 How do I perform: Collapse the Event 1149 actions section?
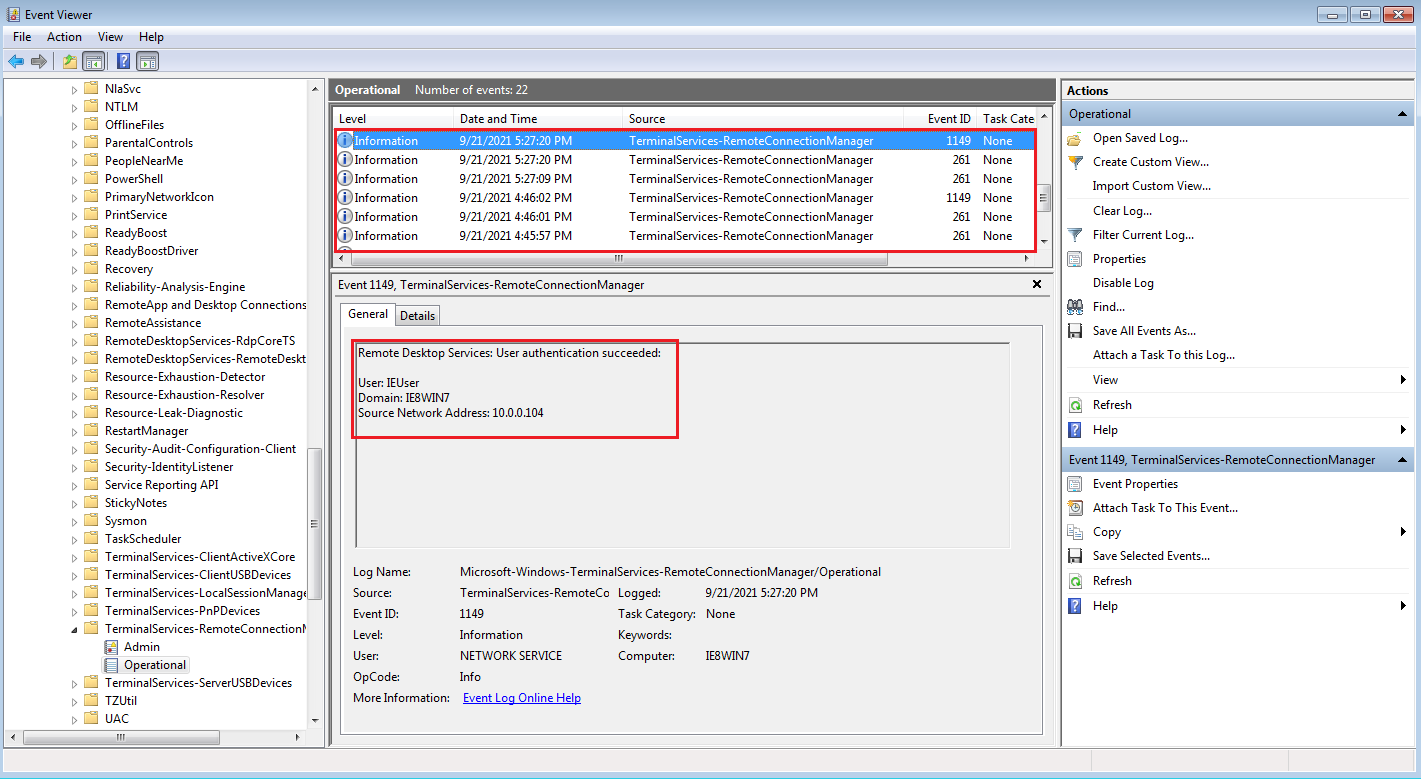1403,460
